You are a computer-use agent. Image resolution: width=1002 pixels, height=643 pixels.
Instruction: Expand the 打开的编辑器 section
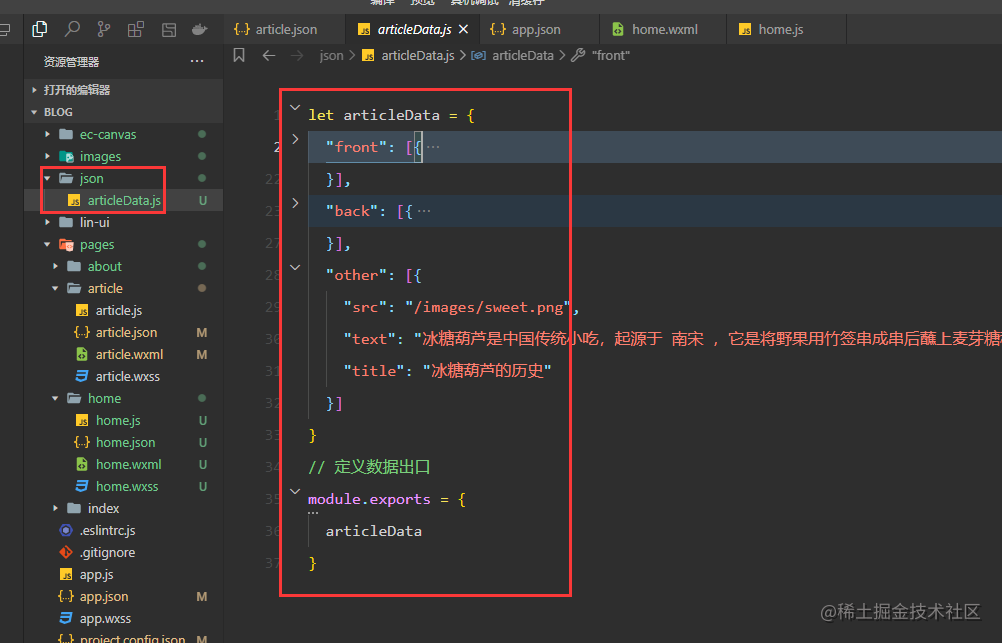click(123, 90)
